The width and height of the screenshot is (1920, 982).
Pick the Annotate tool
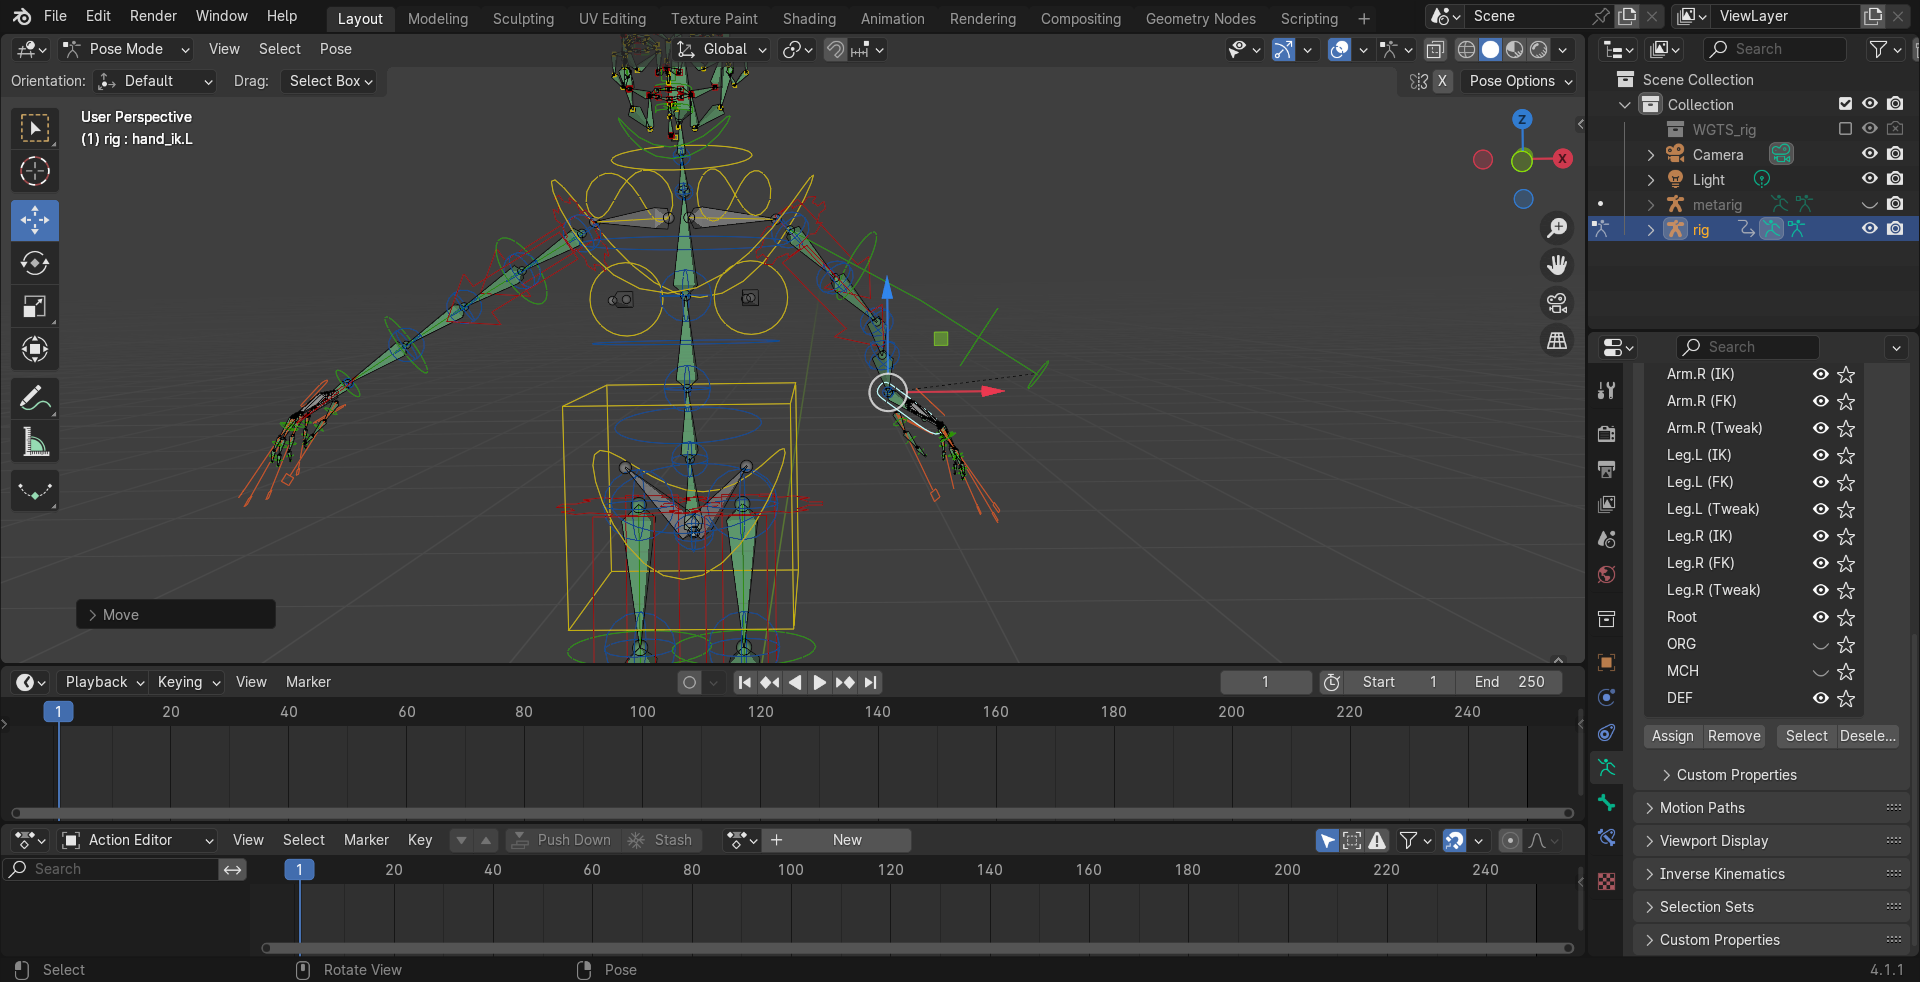(x=35, y=399)
